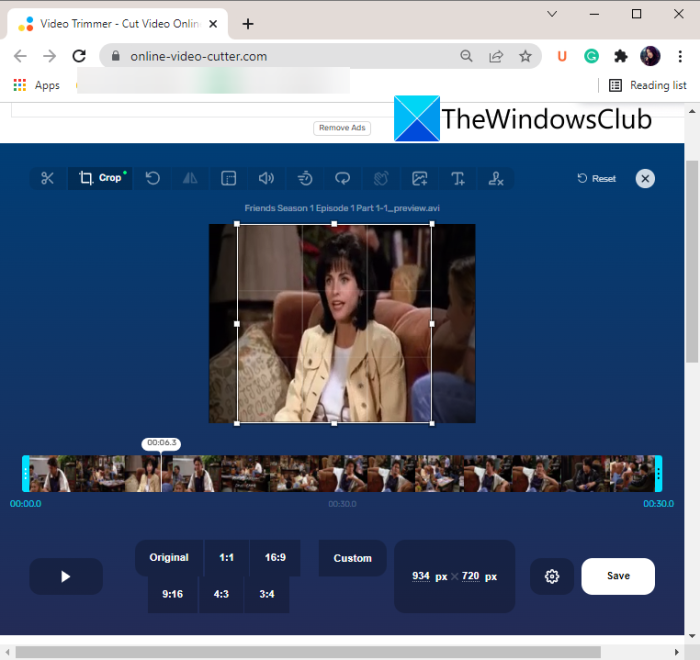
Task: Click the start time 00:00.0 label
Action: point(25,504)
